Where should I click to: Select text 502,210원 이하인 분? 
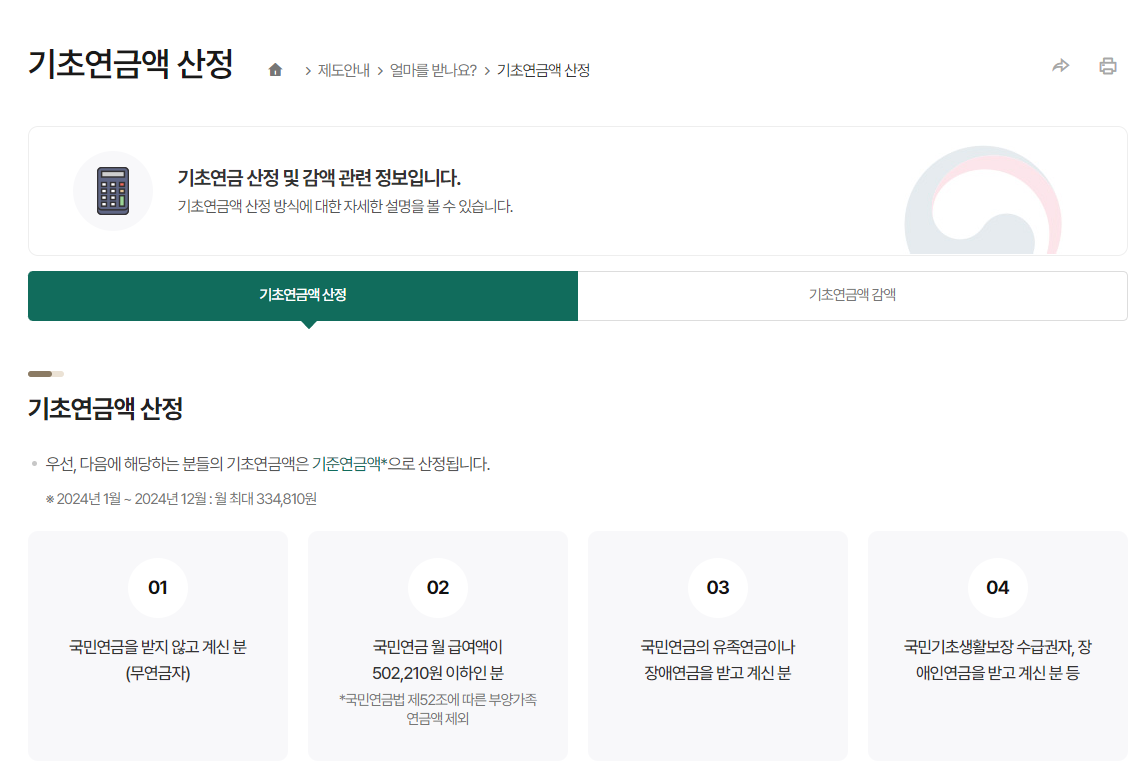(438, 673)
